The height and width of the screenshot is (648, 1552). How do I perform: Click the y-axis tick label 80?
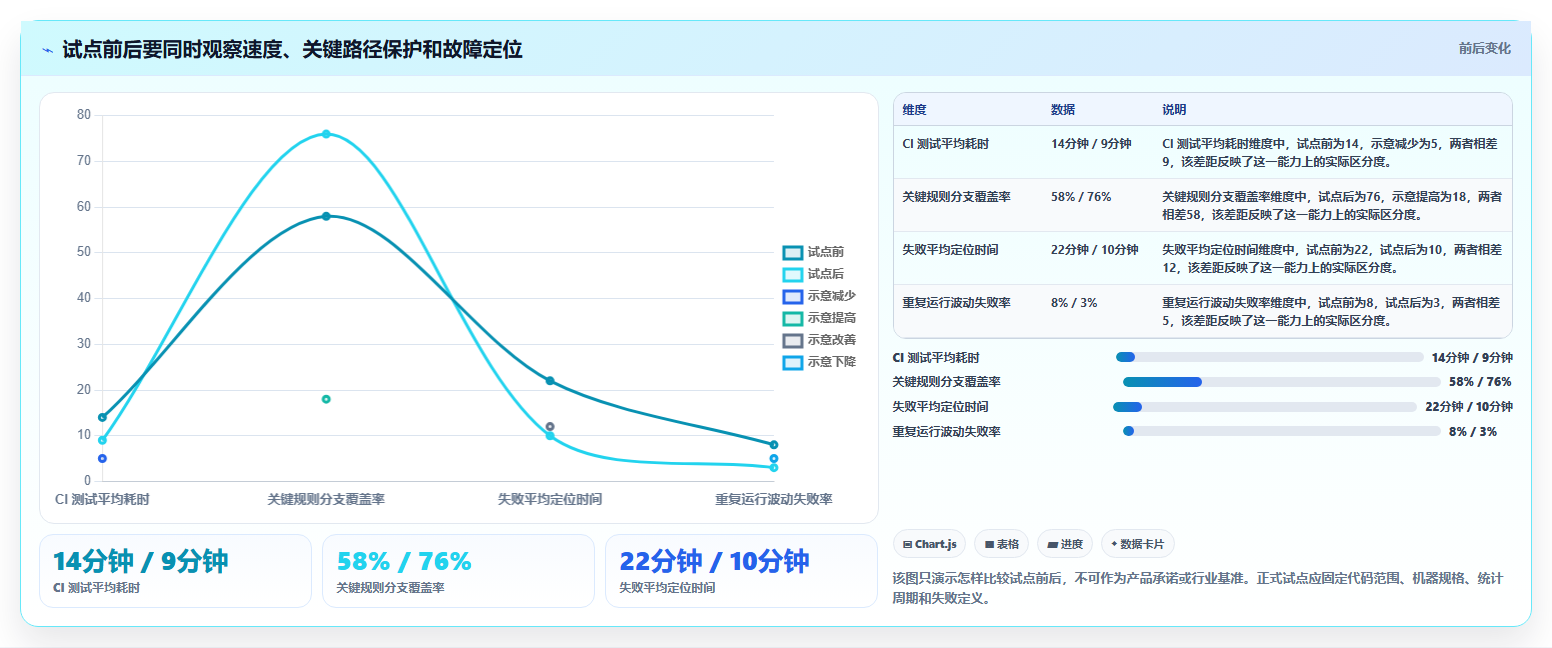(83, 115)
